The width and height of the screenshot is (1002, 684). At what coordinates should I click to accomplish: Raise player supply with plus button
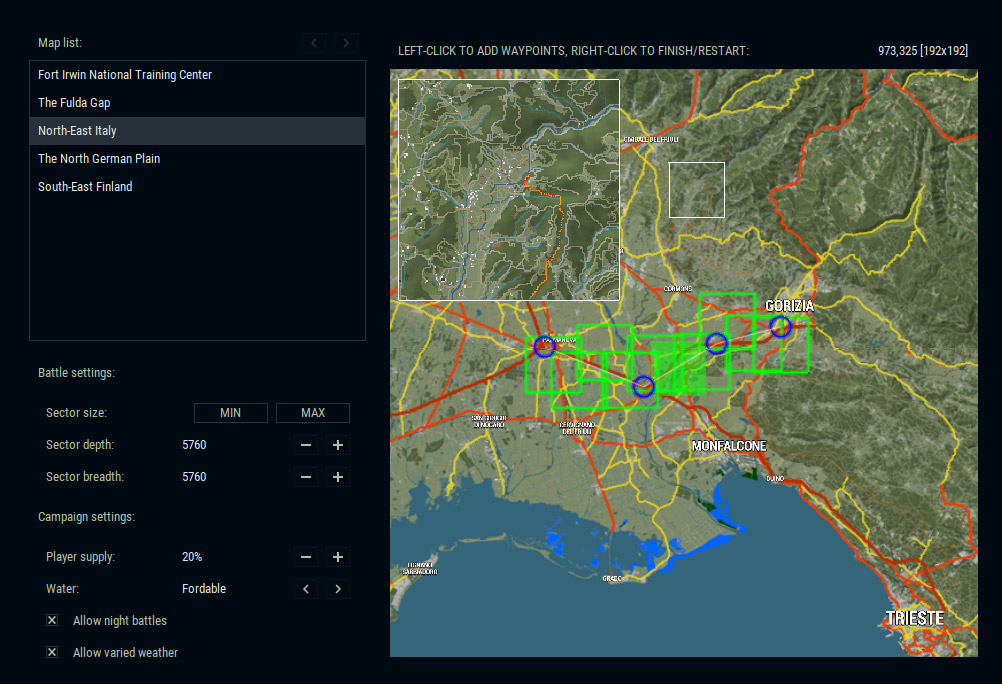[x=338, y=557]
